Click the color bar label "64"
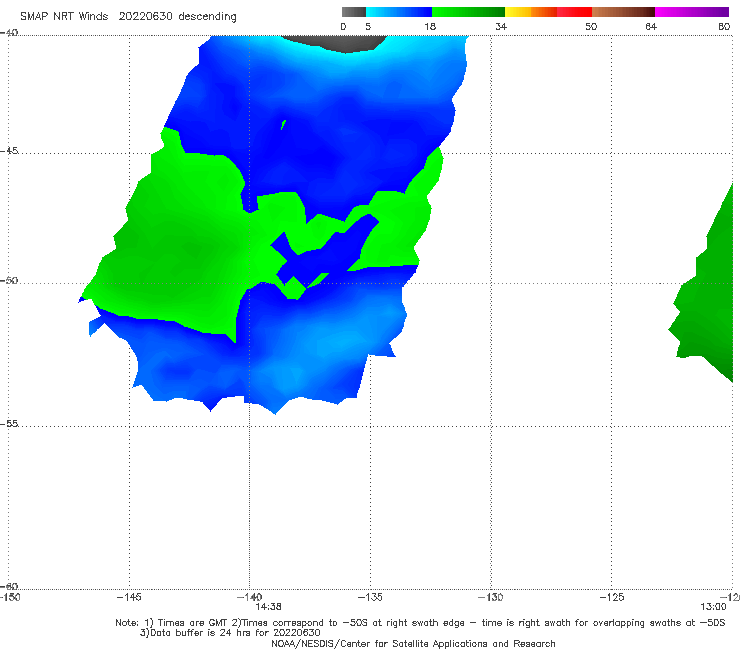This screenshot has width=740, height=650. tap(651, 27)
